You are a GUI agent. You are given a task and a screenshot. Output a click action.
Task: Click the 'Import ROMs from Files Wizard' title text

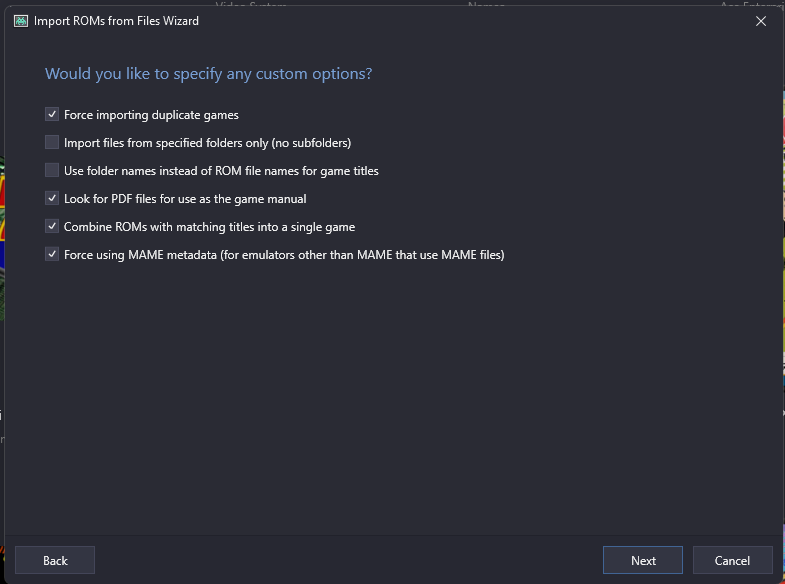pyautogui.click(x=116, y=21)
